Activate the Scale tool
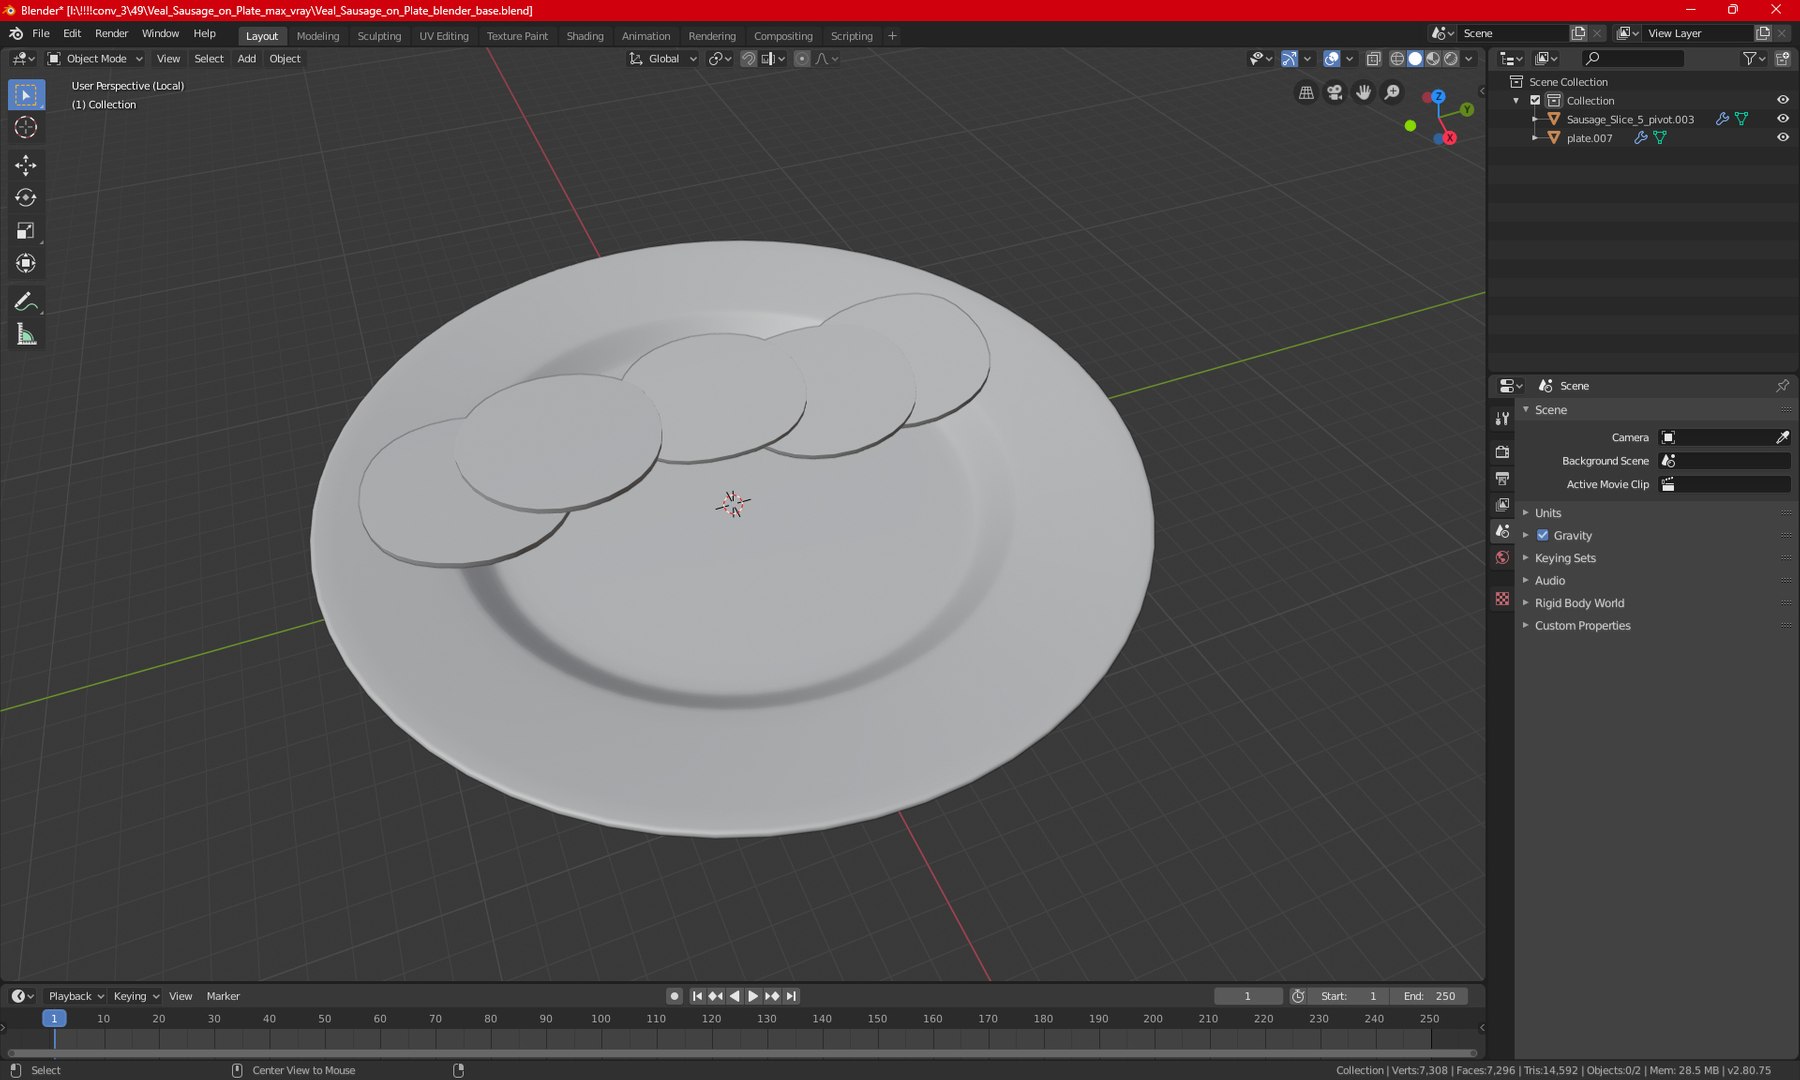The height and width of the screenshot is (1080, 1800). click(x=26, y=231)
